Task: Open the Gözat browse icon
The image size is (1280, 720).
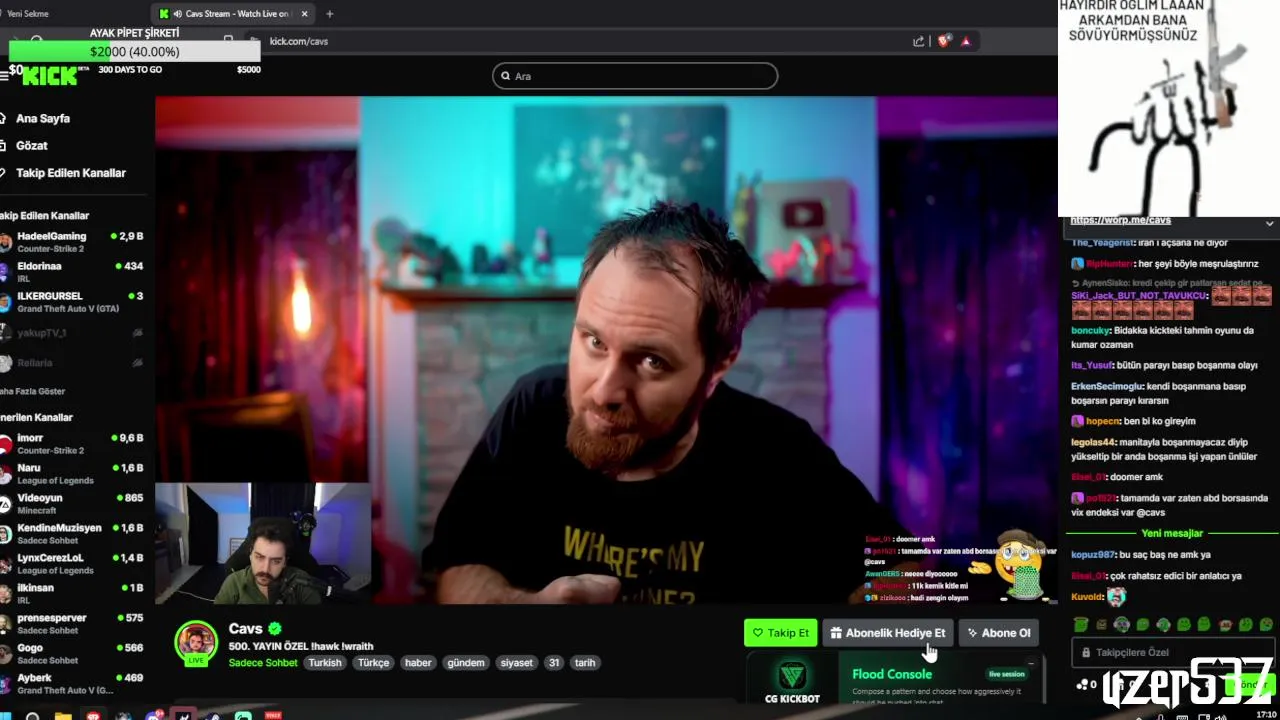Action: click(x=4, y=145)
